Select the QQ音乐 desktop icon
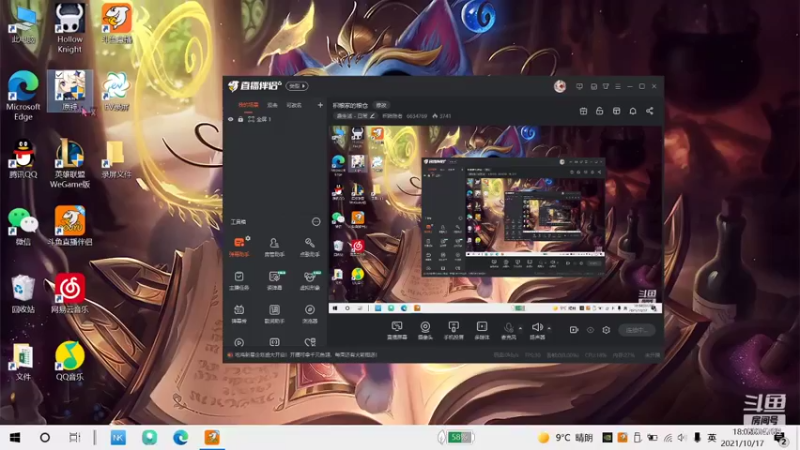Viewport: 800px width, 450px height. 70,361
